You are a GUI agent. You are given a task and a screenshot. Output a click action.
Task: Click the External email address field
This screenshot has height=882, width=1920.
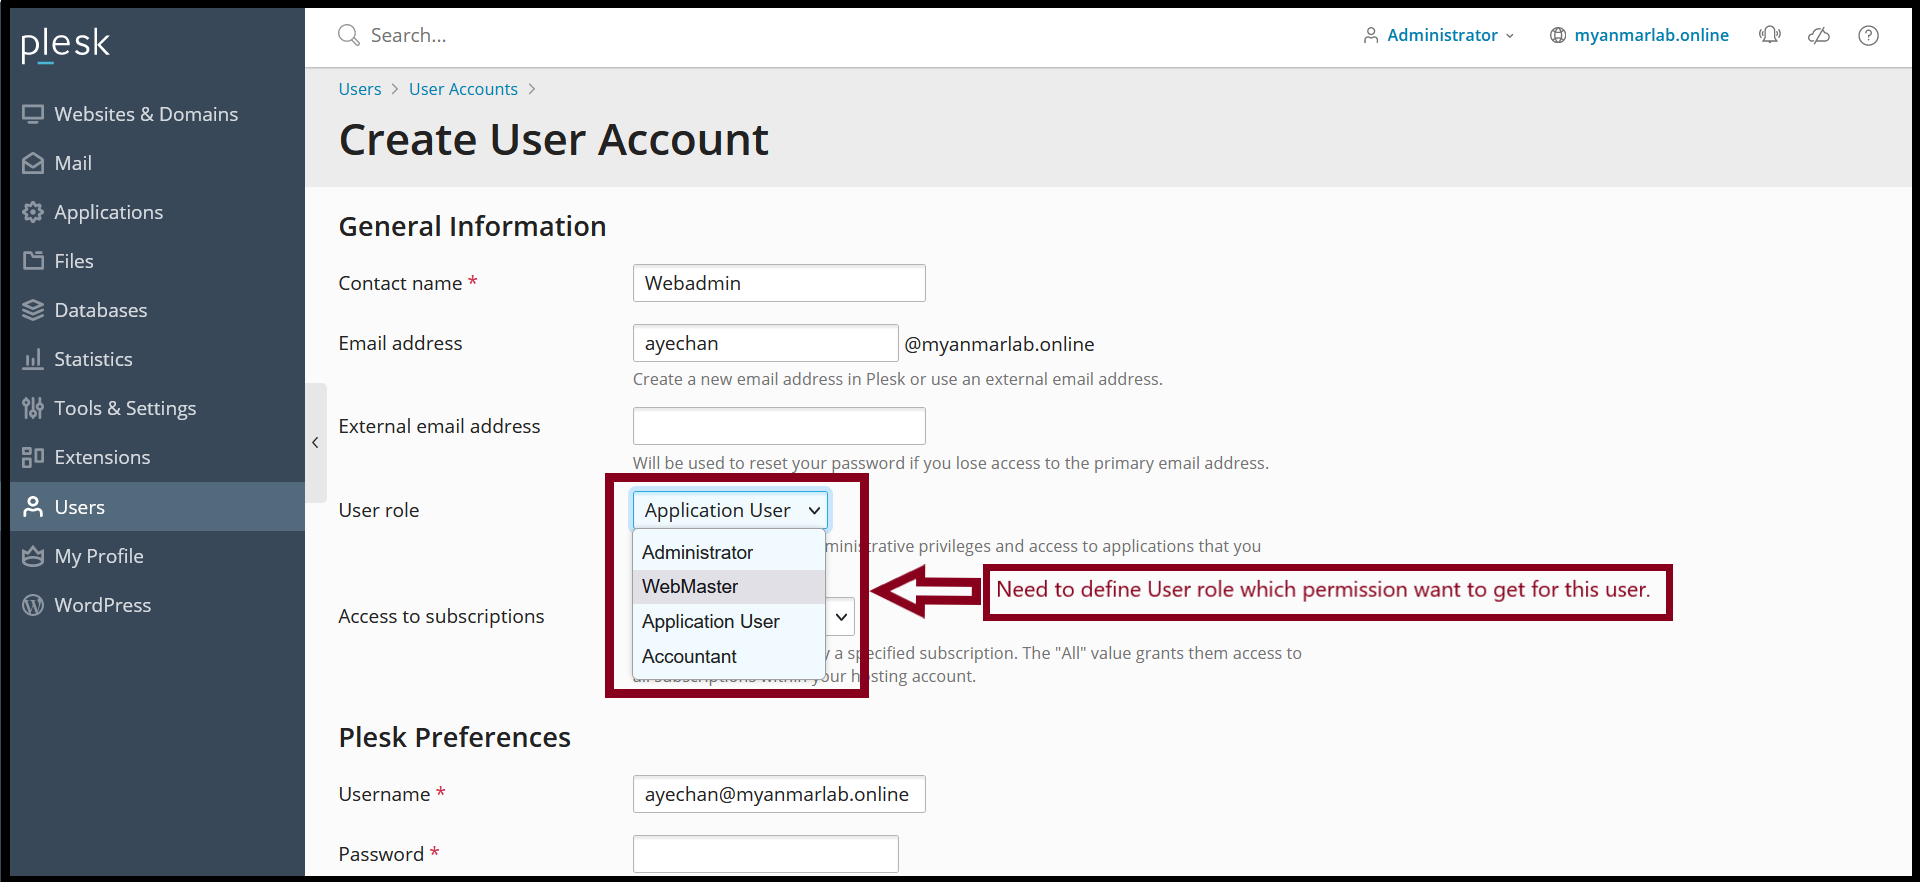click(778, 426)
